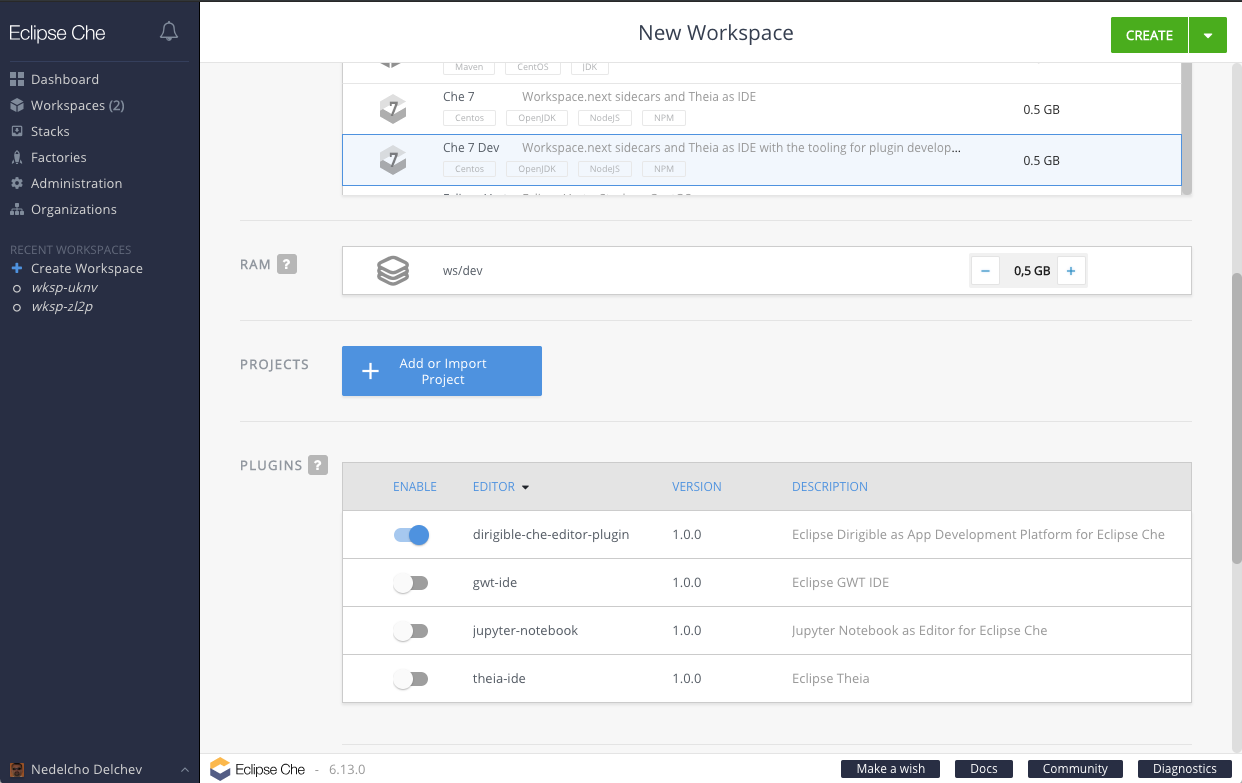Image resolution: width=1242 pixels, height=783 pixels.
Task: Navigate to Factories
Action: click(x=59, y=157)
